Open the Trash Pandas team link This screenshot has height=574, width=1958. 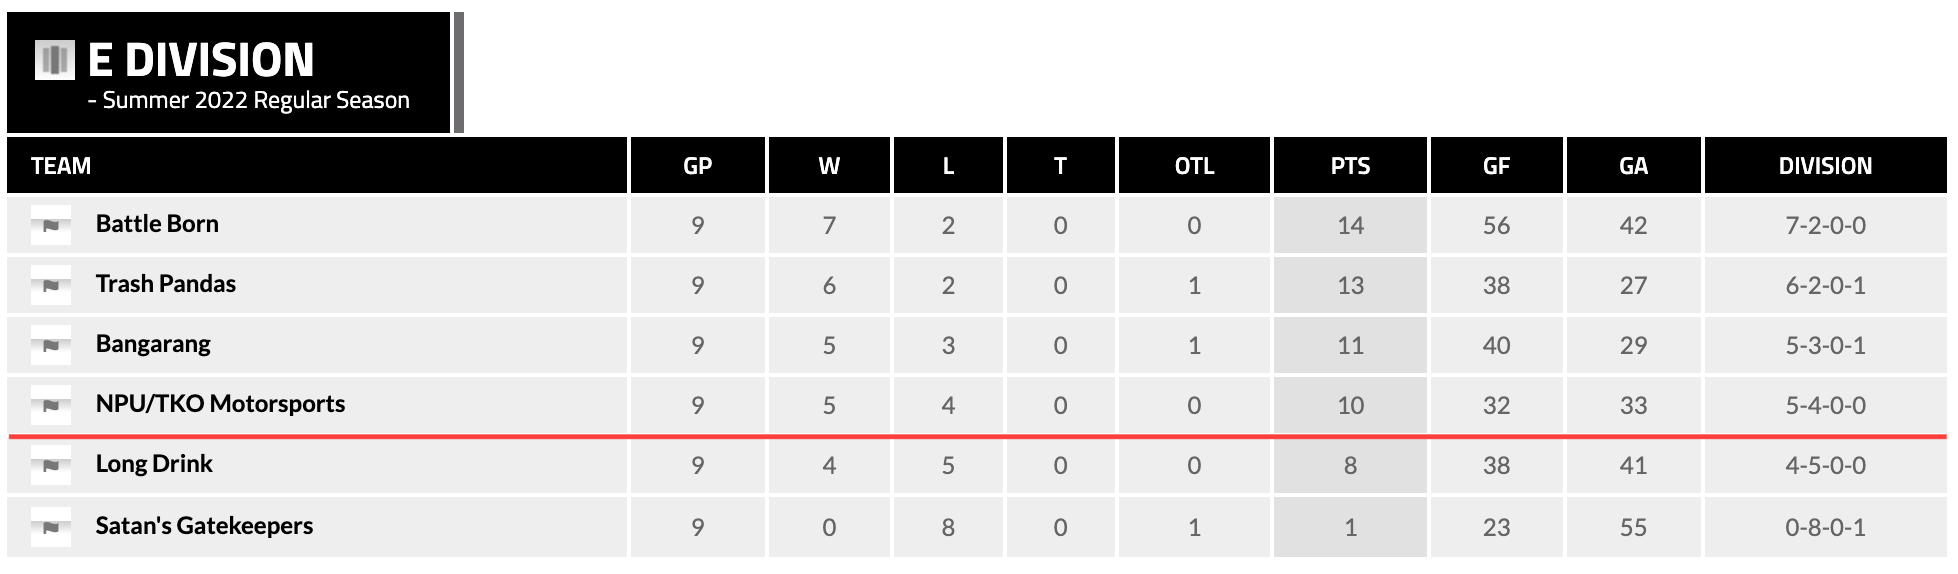[x=166, y=284]
